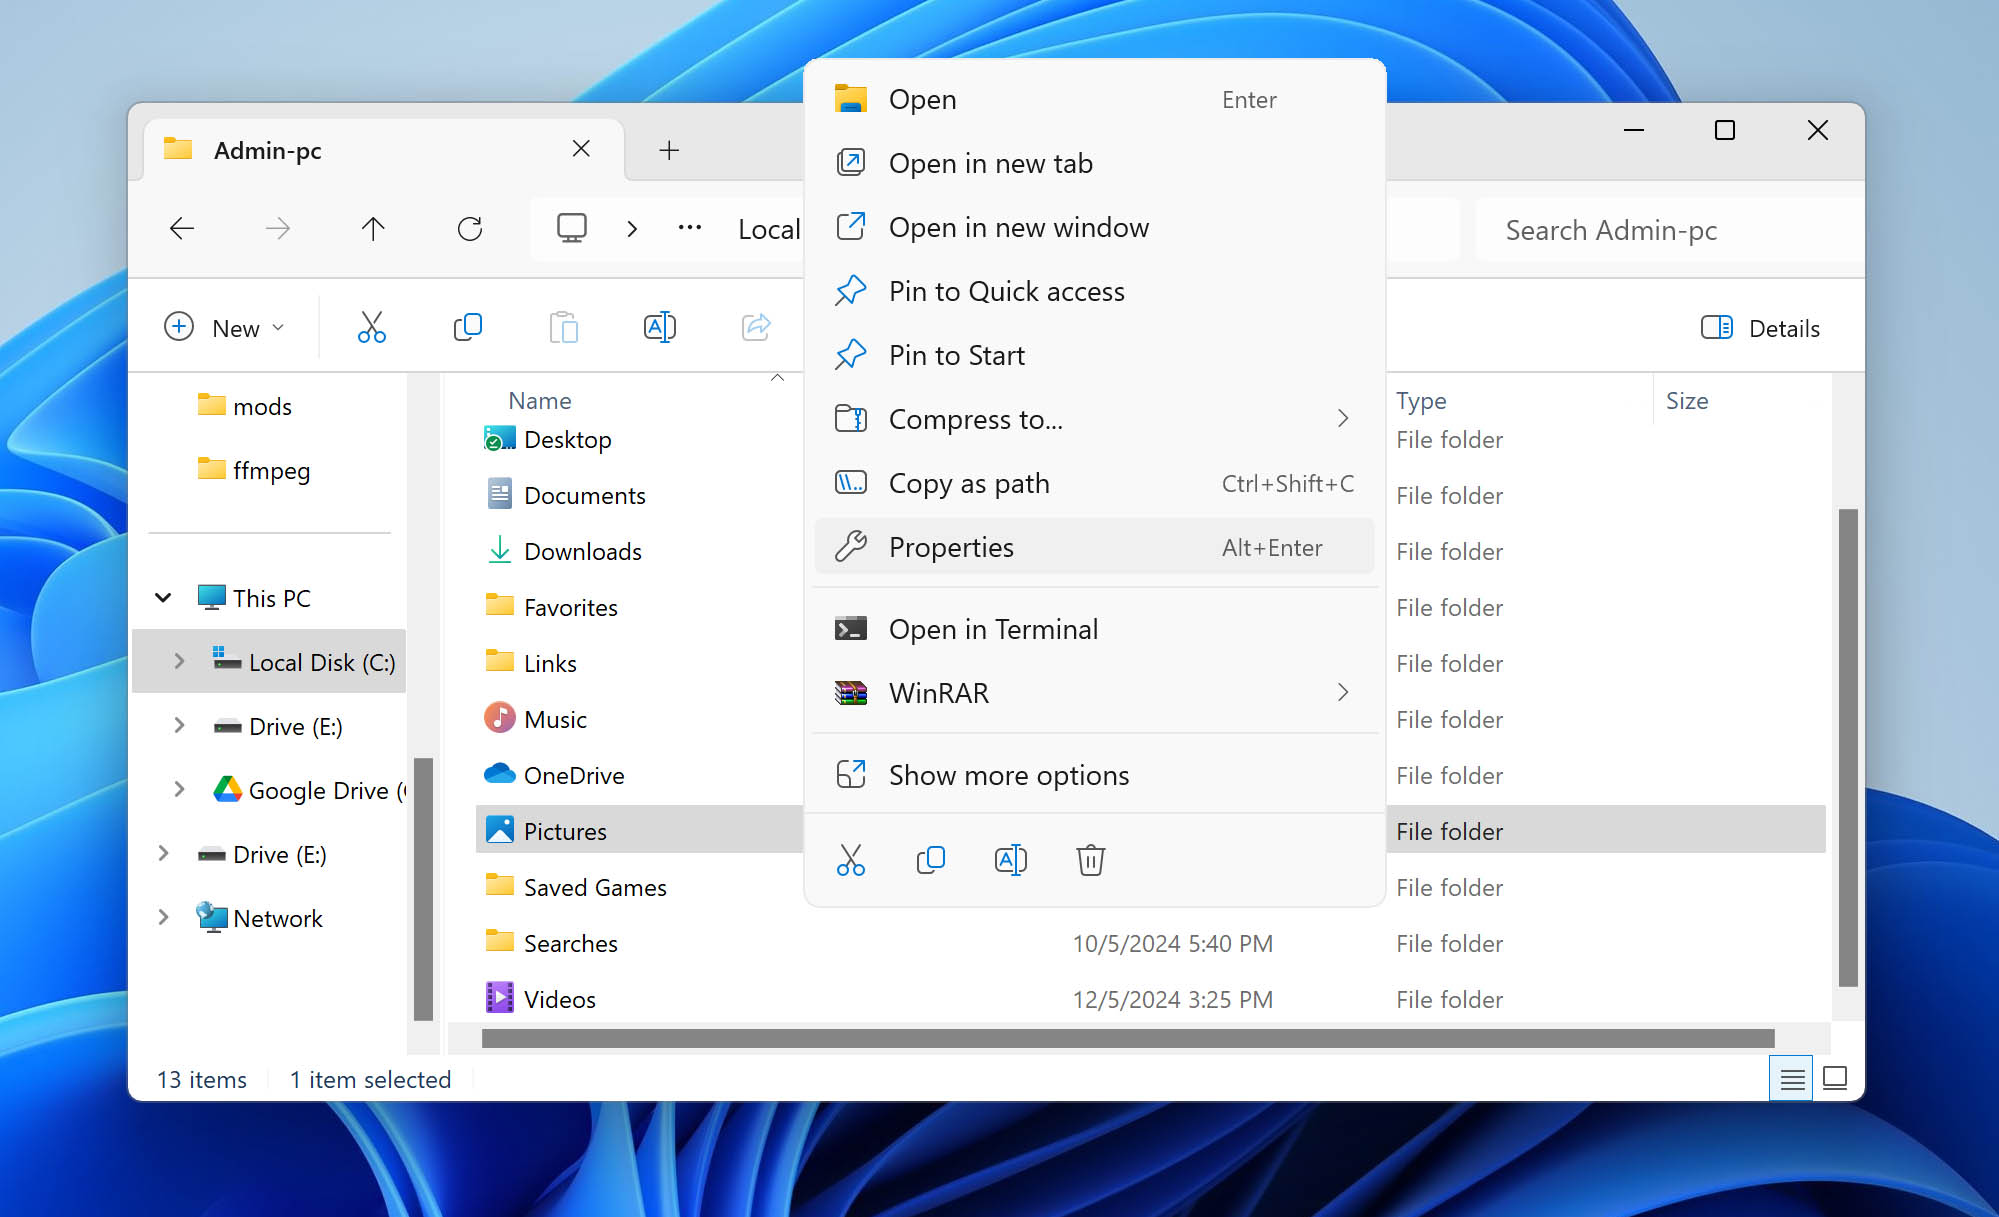This screenshot has height=1217, width=1999.
Task: Select Open in Terminal
Action: 1094,629
